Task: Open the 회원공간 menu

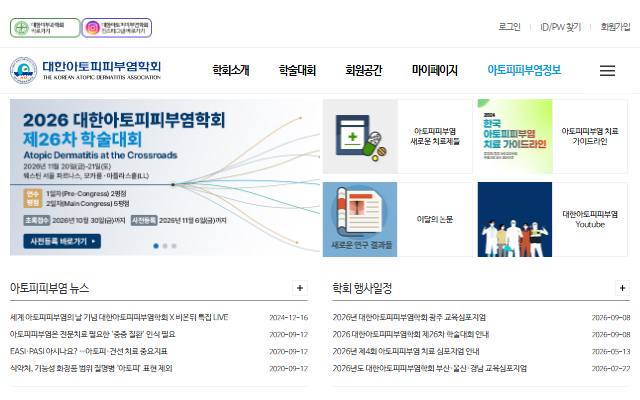Action: tap(364, 70)
